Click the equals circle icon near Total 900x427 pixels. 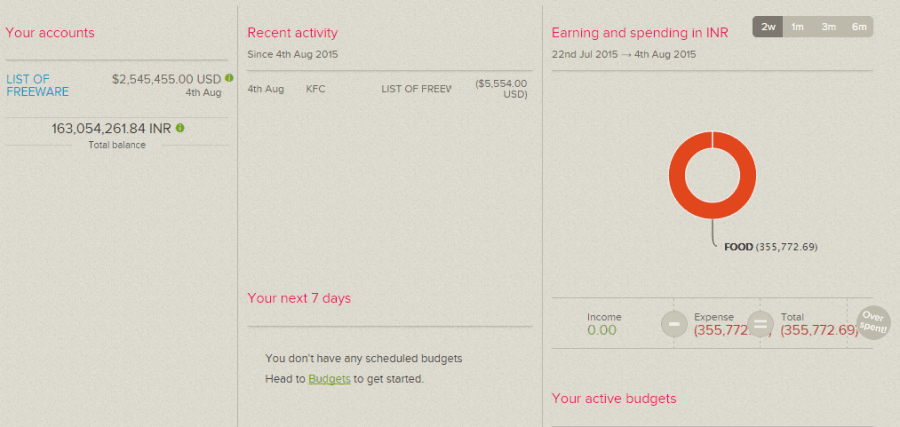click(760, 323)
